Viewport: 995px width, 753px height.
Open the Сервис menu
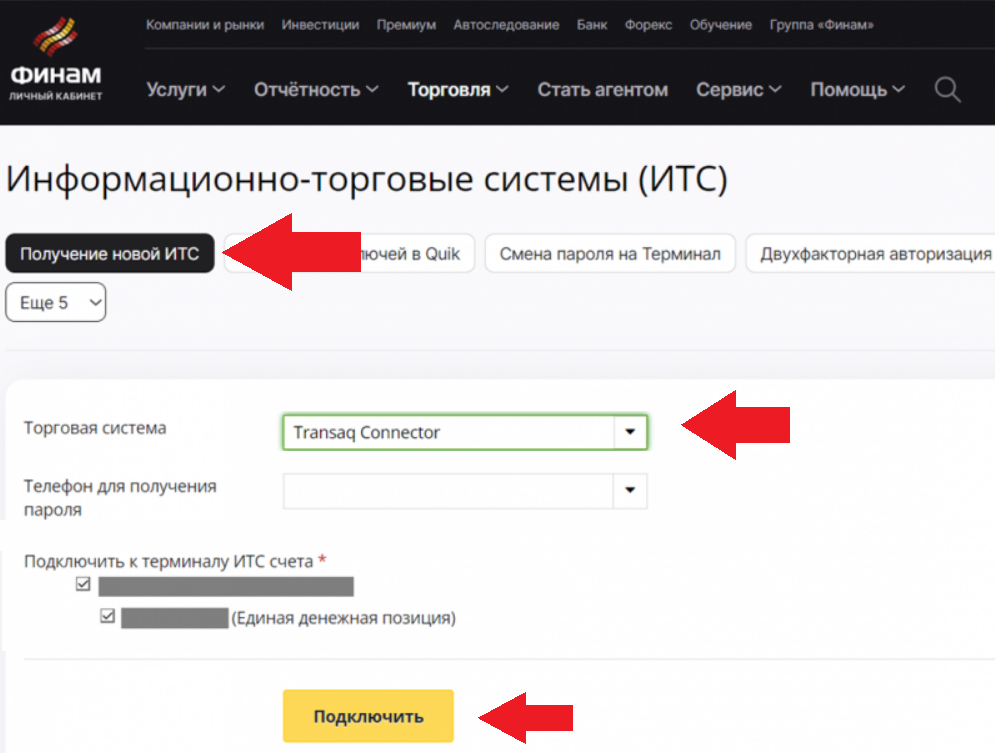click(738, 90)
